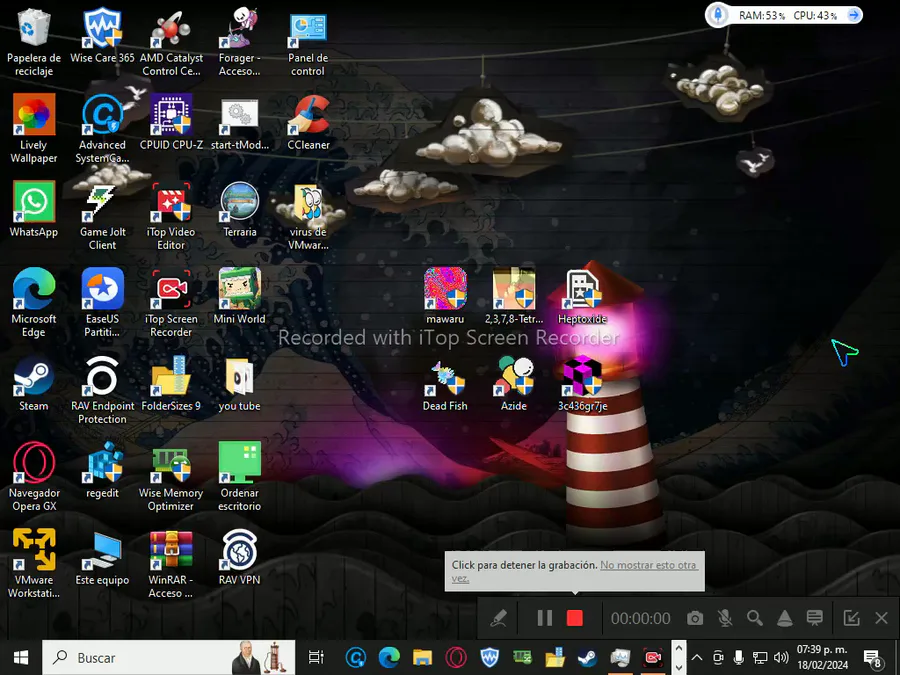Select iTop Screen Recorder desktop icon
Image resolution: width=900 pixels, height=675 pixels.
pos(171,303)
